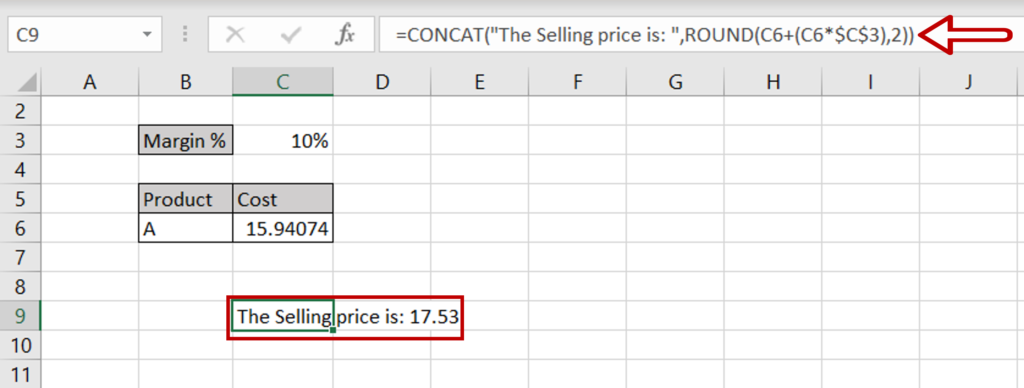The width and height of the screenshot is (1024, 388).
Task: Click the Margin % cell
Action: click(x=186, y=140)
